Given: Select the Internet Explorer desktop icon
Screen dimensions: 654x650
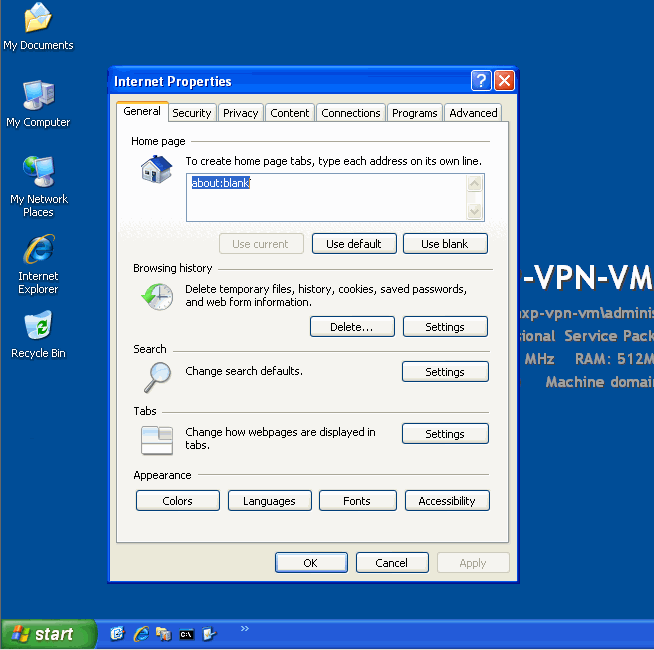Looking at the screenshot, I should [38, 264].
